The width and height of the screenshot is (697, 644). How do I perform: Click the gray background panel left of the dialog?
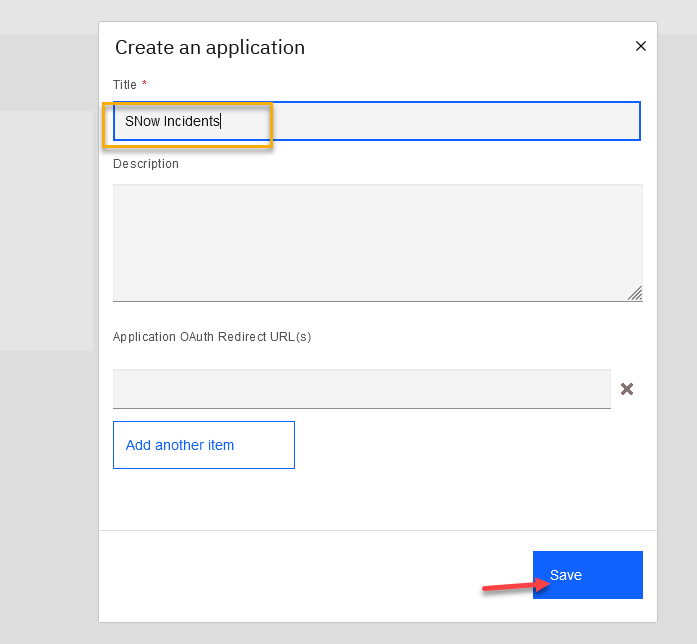[46, 230]
